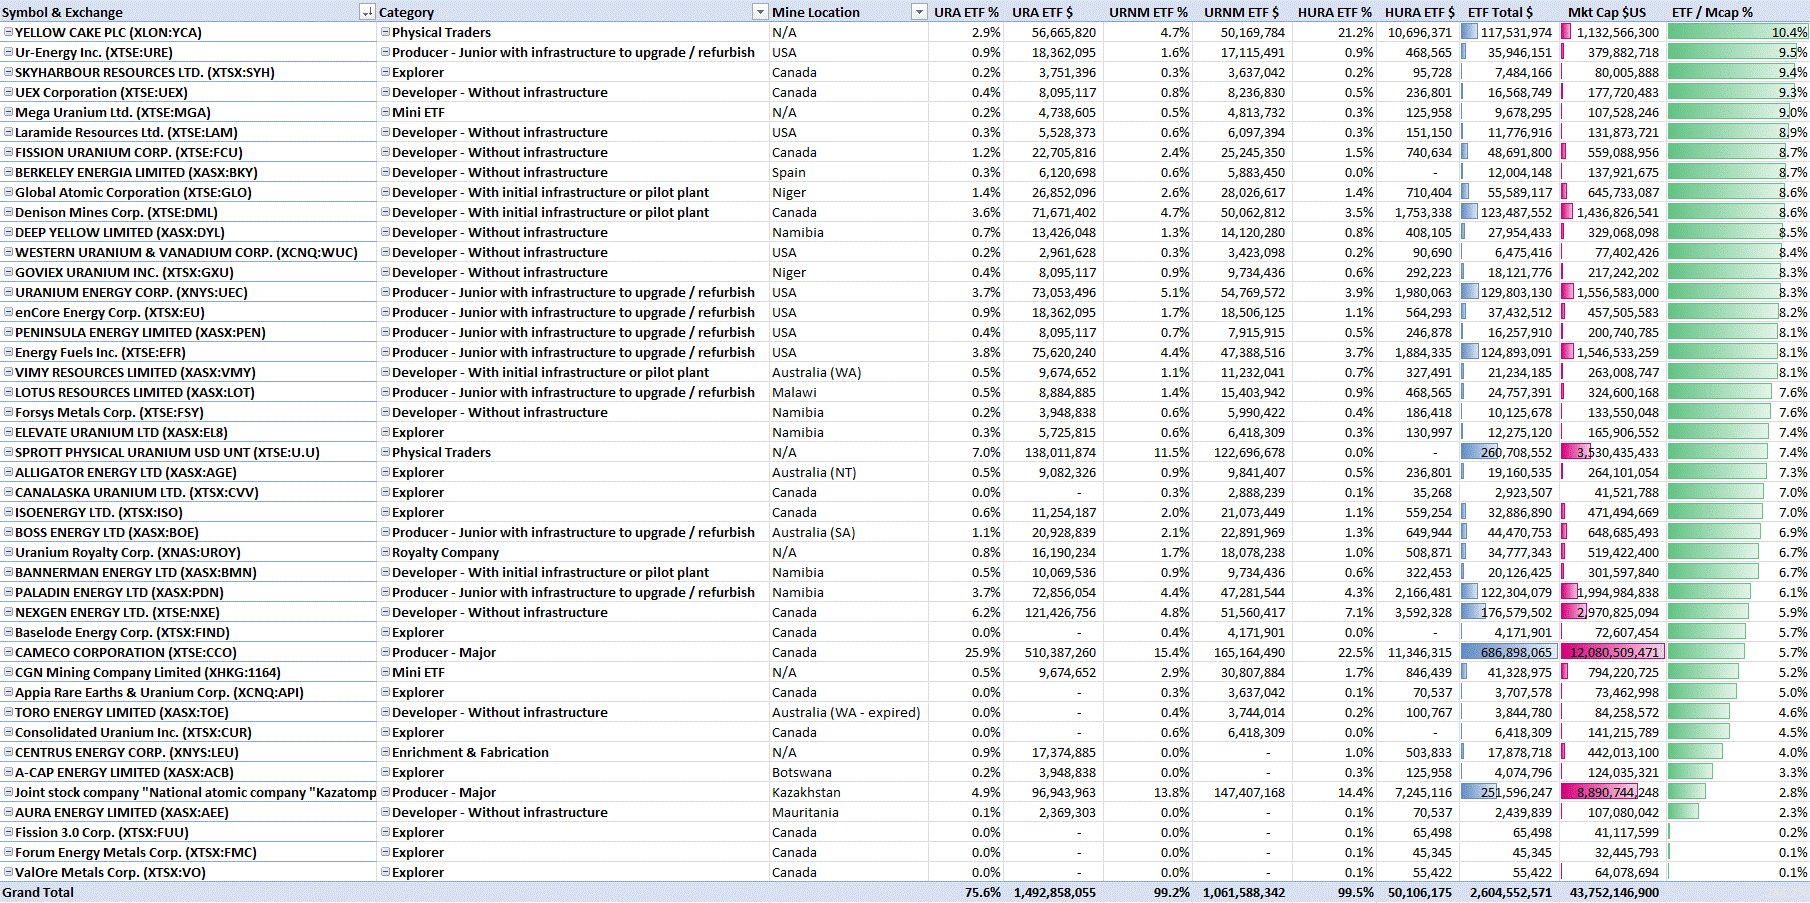
Task: Select Sprott Physical Uranium market cap 3,530,435,433
Action: click(x=1611, y=452)
